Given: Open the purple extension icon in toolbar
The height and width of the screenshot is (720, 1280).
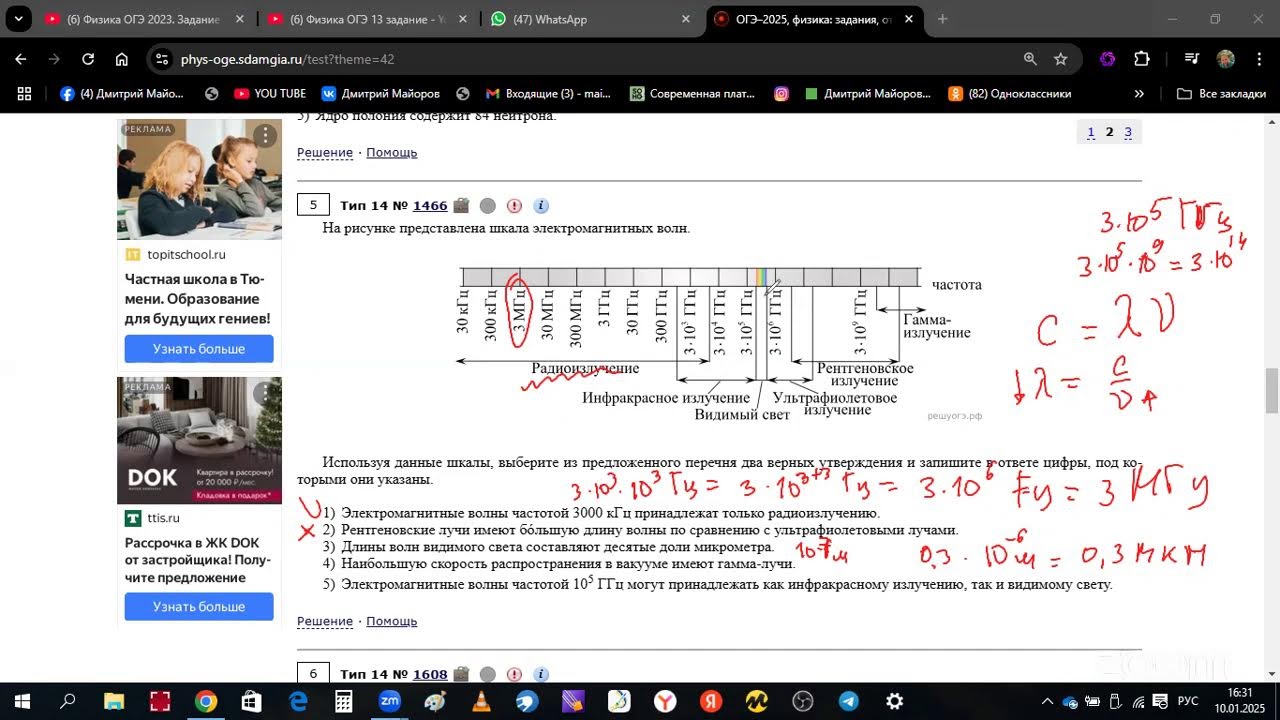Looking at the screenshot, I should (1107, 59).
